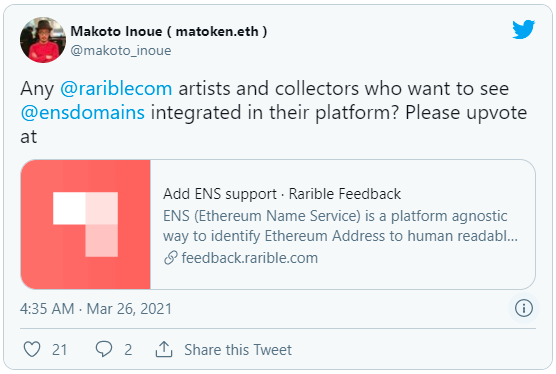The height and width of the screenshot is (374, 556).
Task: Open replies via speech bubble icon
Action: pyautogui.click(x=104, y=349)
